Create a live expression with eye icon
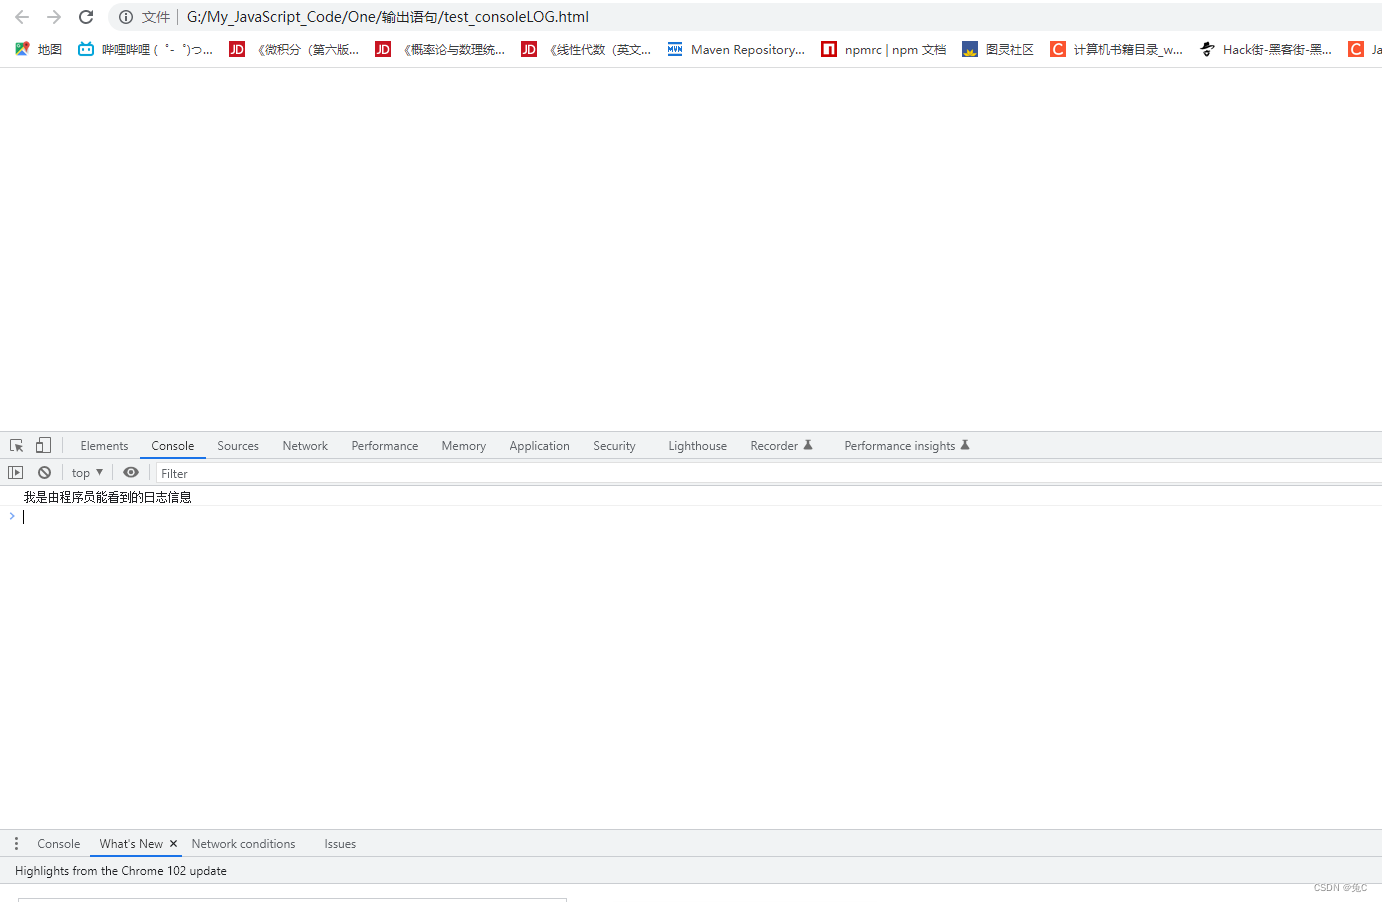This screenshot has height=902, width=1382. point(131,473)
